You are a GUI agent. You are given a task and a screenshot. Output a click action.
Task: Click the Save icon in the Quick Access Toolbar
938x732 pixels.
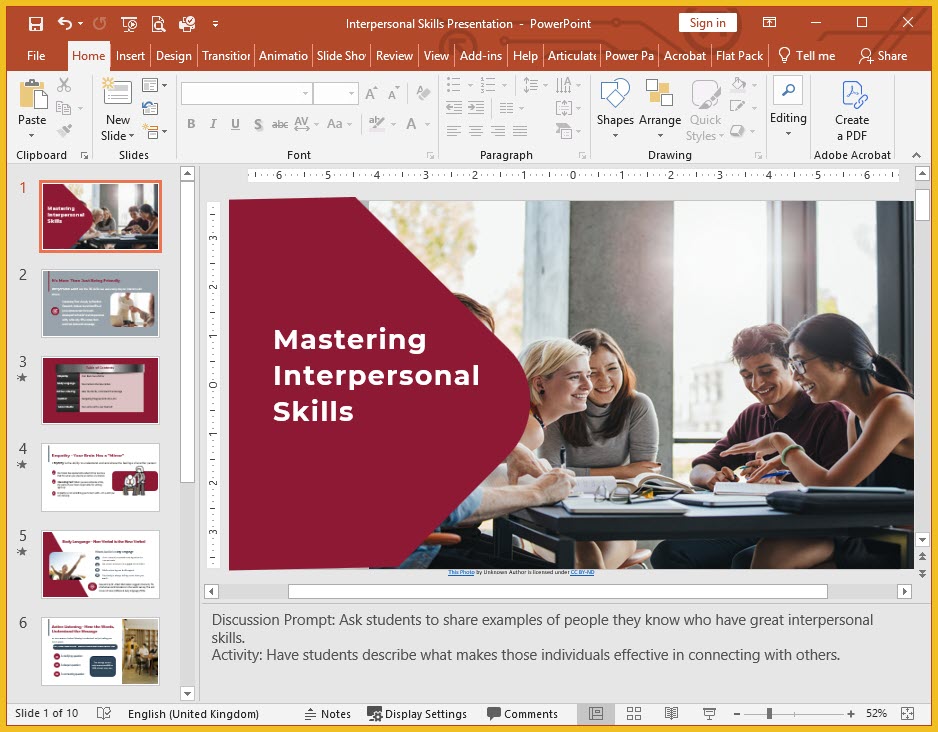tap(36, 24)
